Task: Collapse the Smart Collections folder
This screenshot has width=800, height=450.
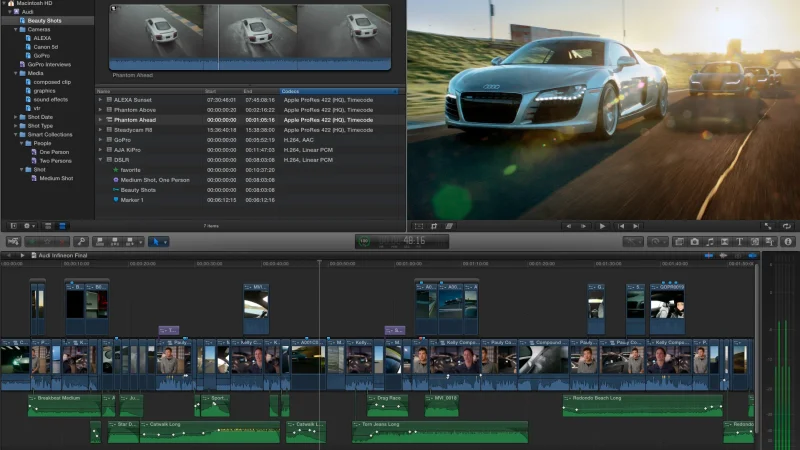Action: pos(16,135)
